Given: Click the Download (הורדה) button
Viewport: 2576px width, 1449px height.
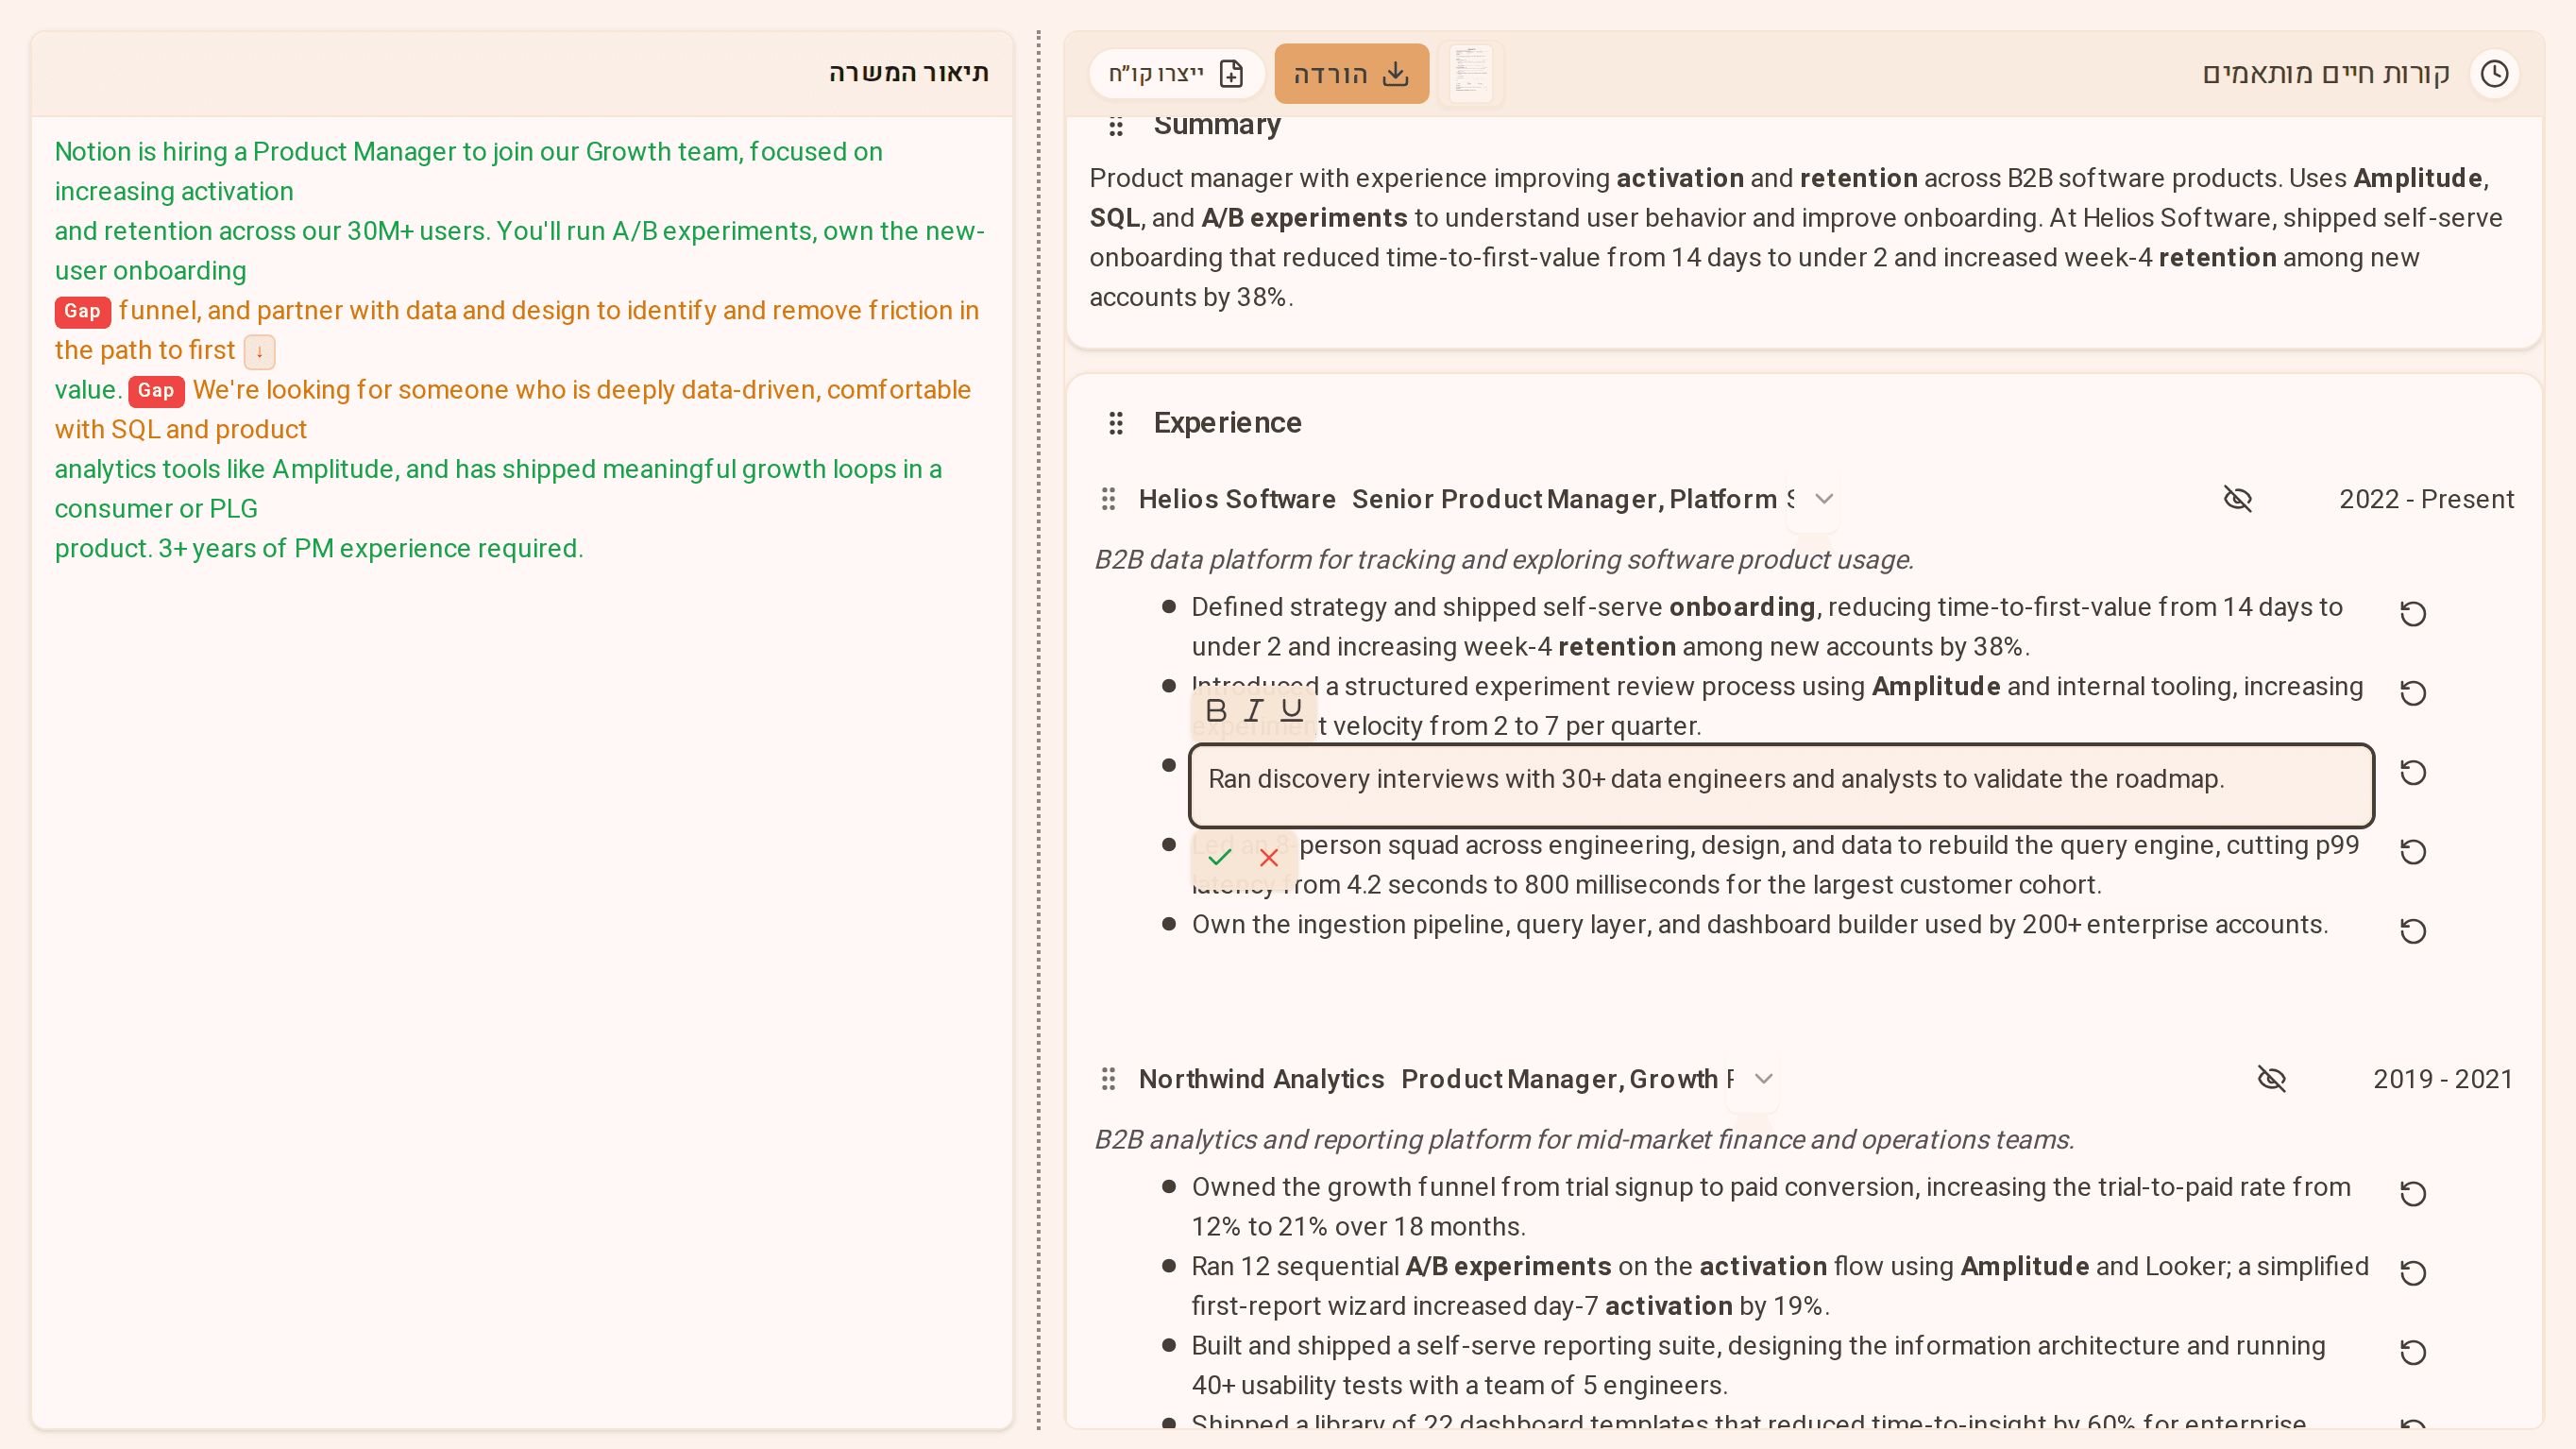Looking at the screenshot, I should [1351, 74].
